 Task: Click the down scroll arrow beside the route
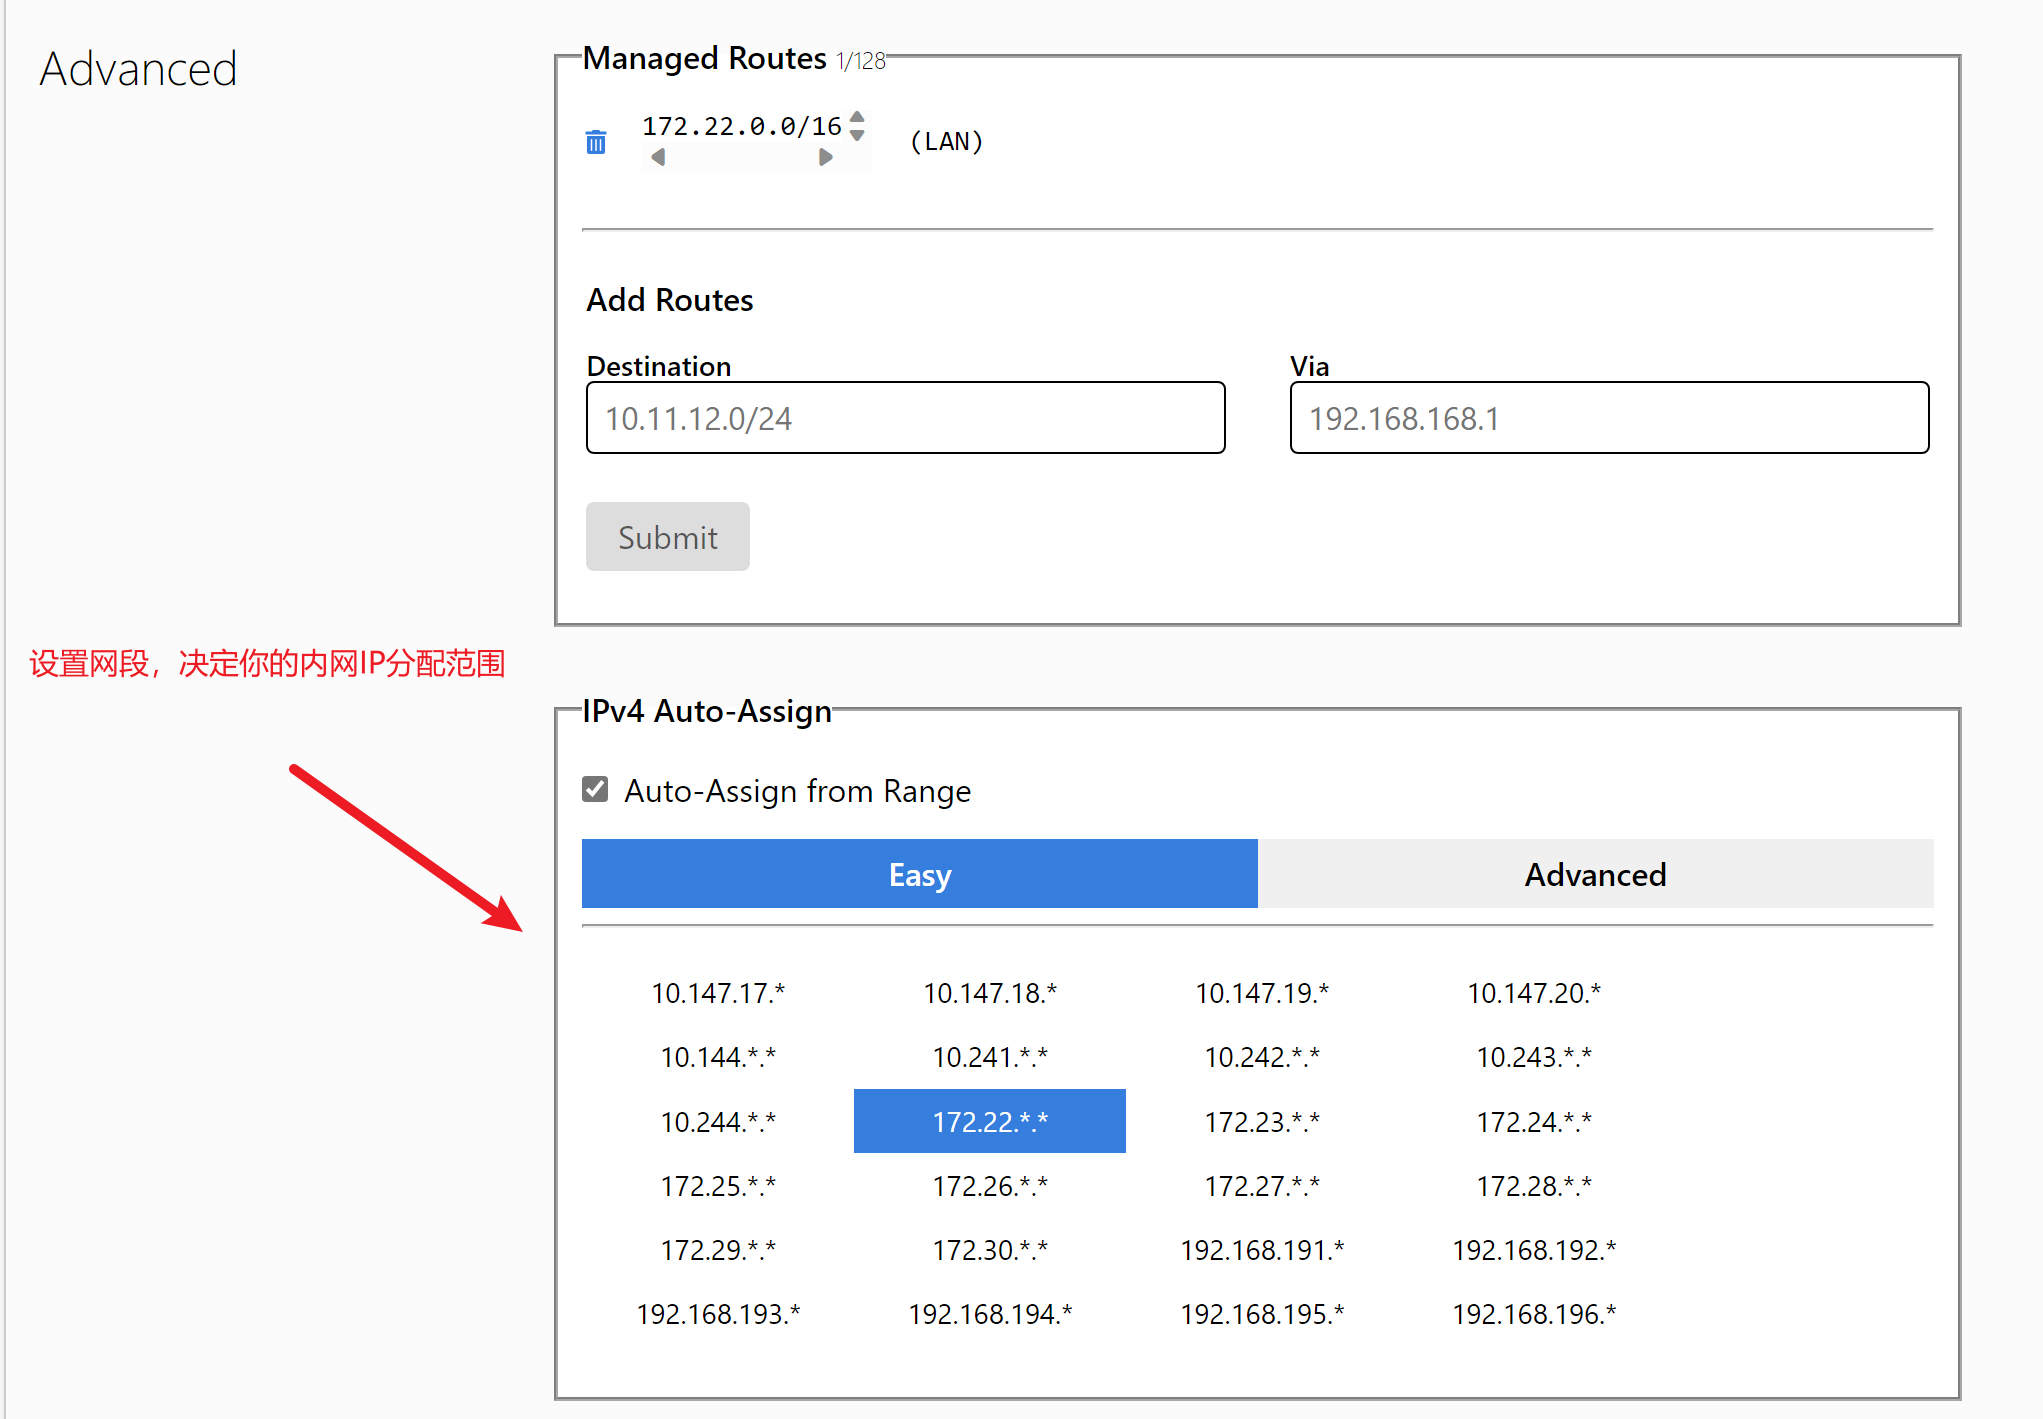[857, 135]
